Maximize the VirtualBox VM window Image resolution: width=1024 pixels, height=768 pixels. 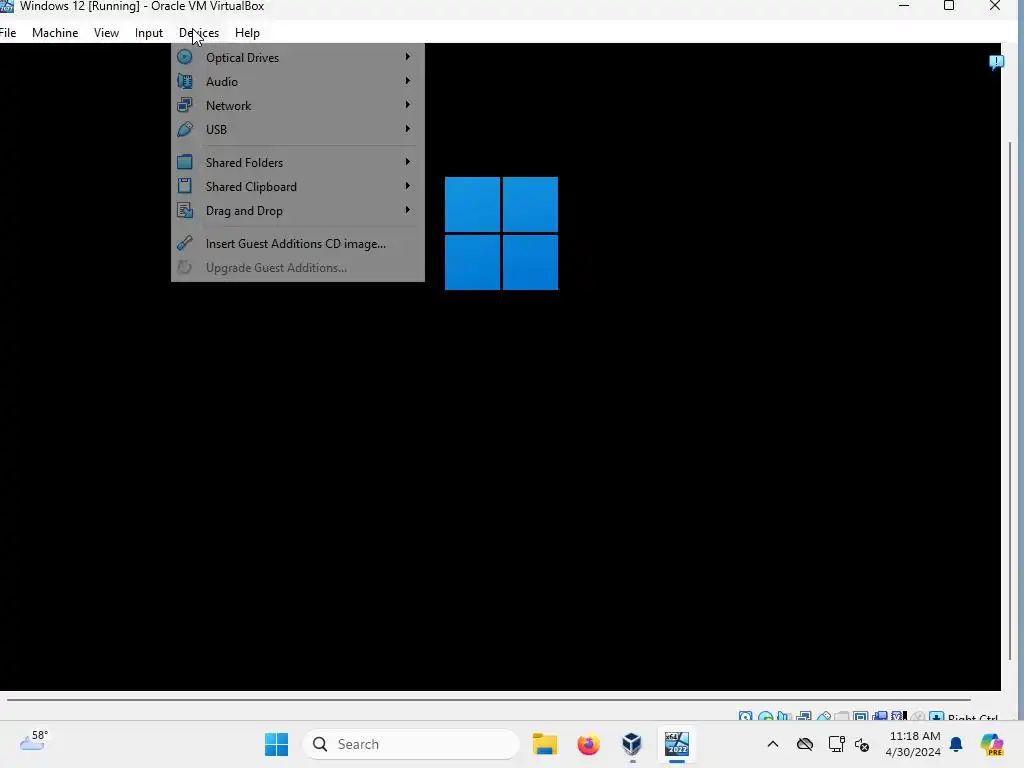pyautogui.click(x=949, y=6)
